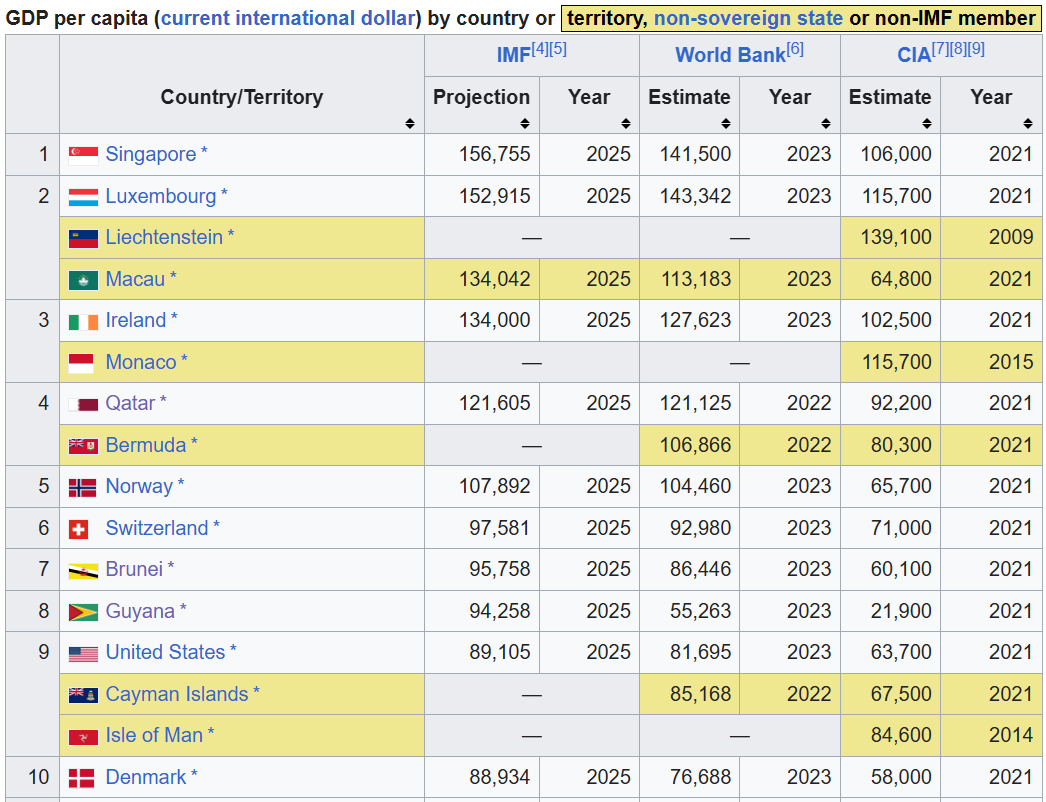
Task: Open the Brunei country link
Action: point(134,569)
